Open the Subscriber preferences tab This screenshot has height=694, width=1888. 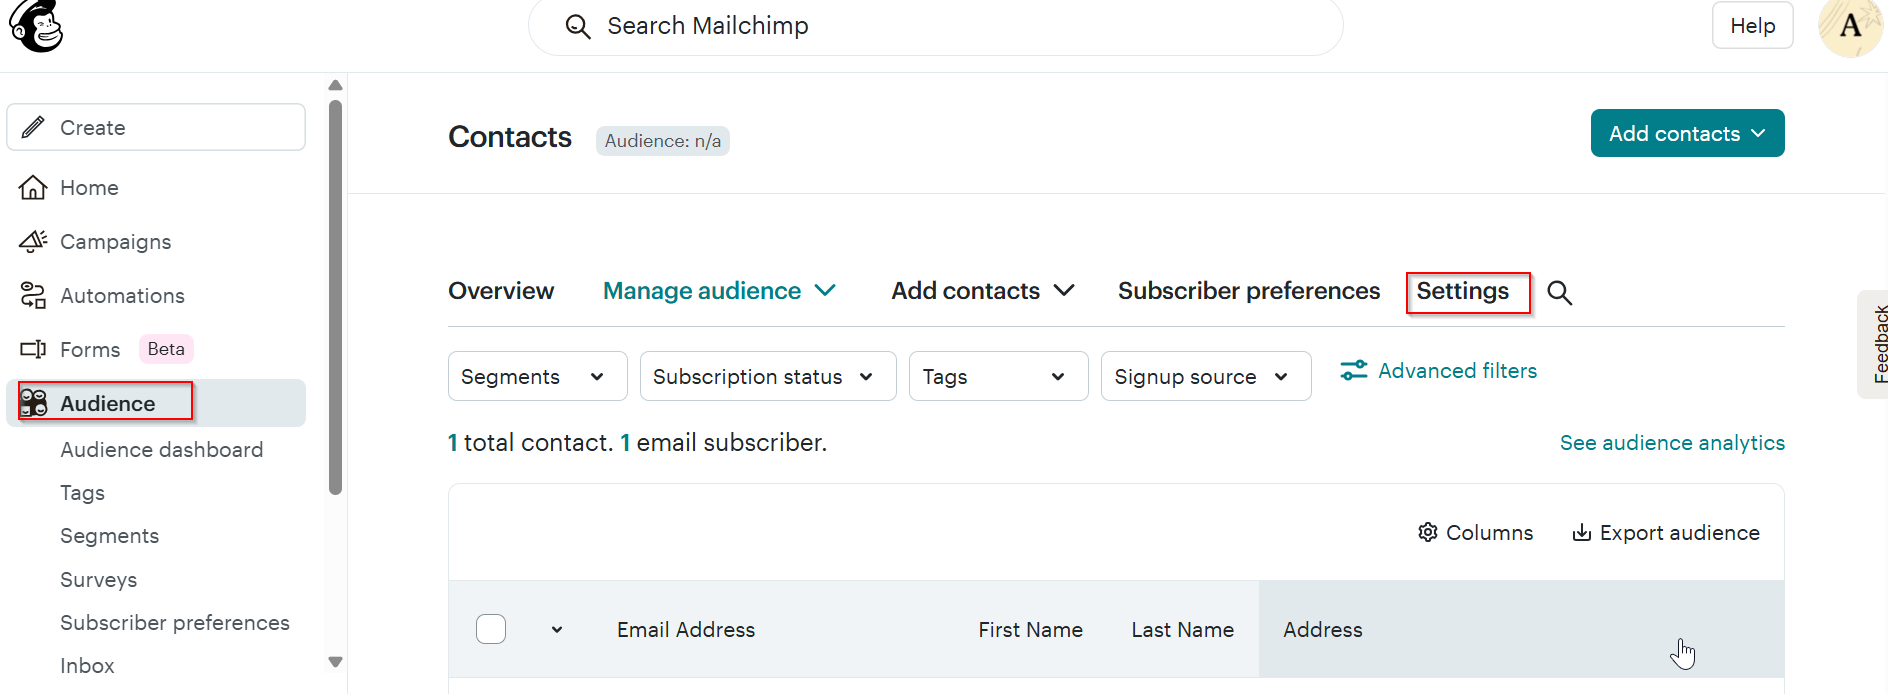tap(1248, 291)
